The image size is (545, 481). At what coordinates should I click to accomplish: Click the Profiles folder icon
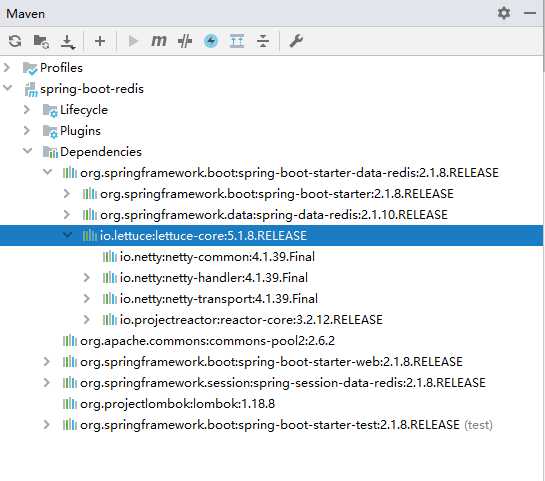point(30,68)
